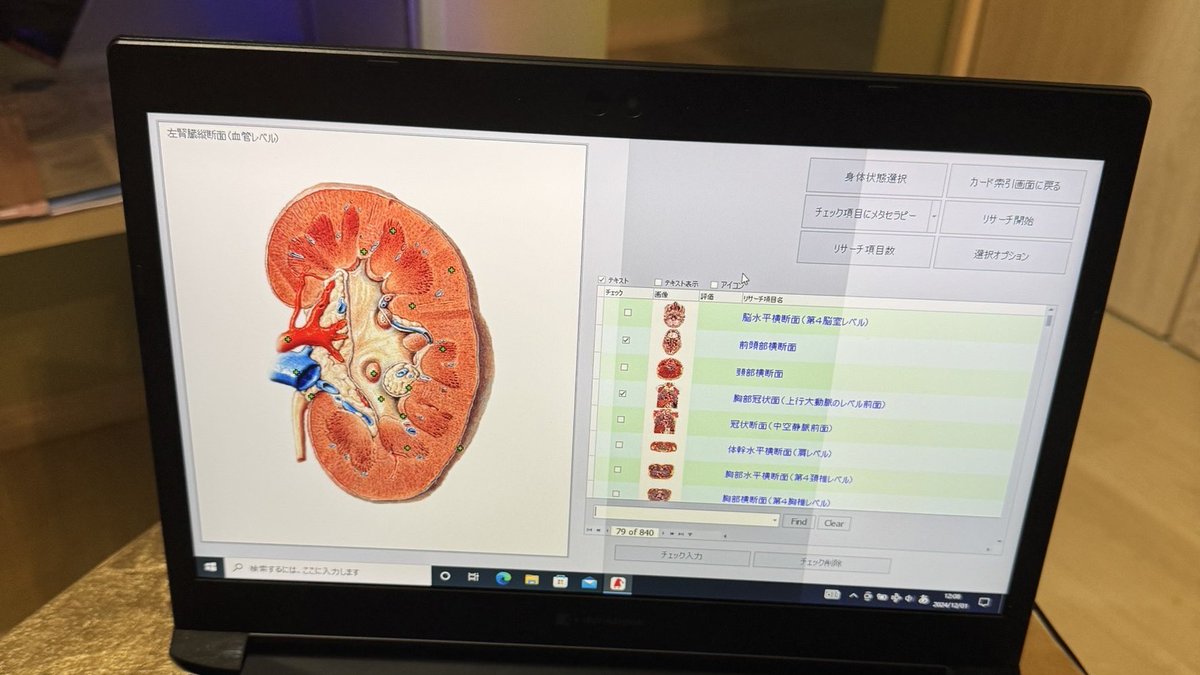Enable the アイコン checkbox
The width and height of the screenshot is (1200, 675).
coord(714,284)
